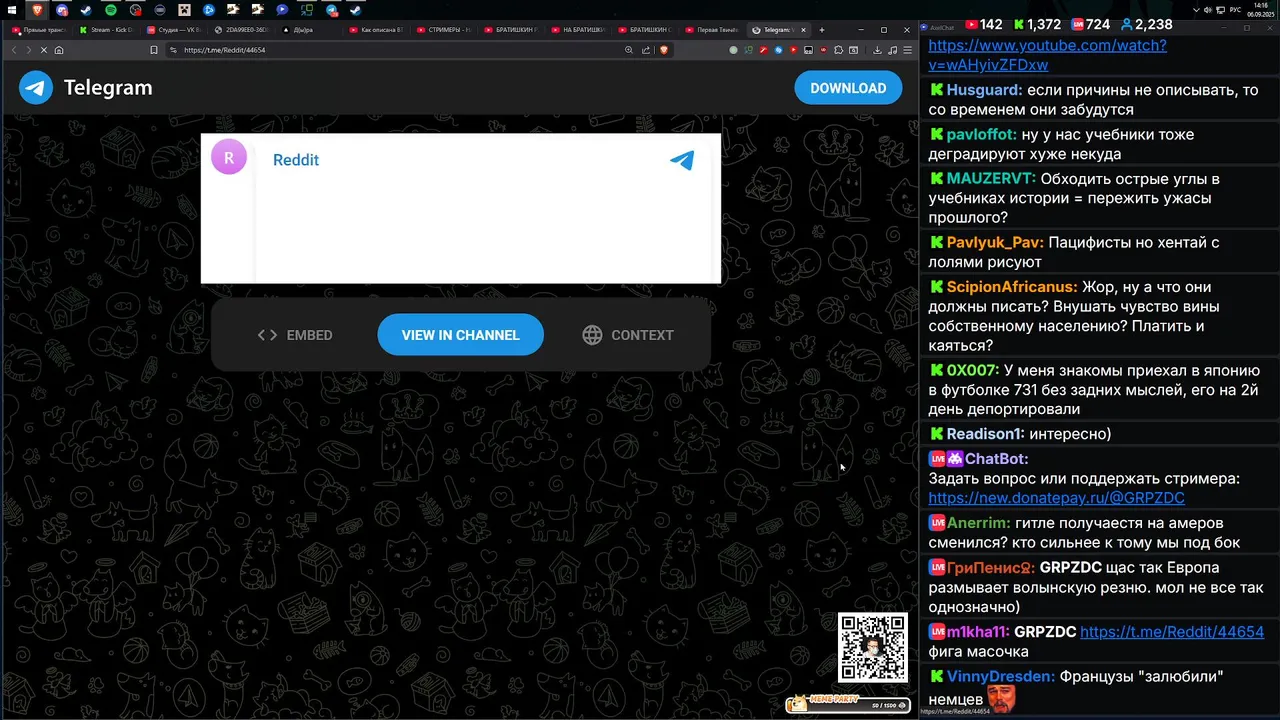Switch to the 'Д(ы)ра' tab
1280x720 pixels.
pos(307,30)
